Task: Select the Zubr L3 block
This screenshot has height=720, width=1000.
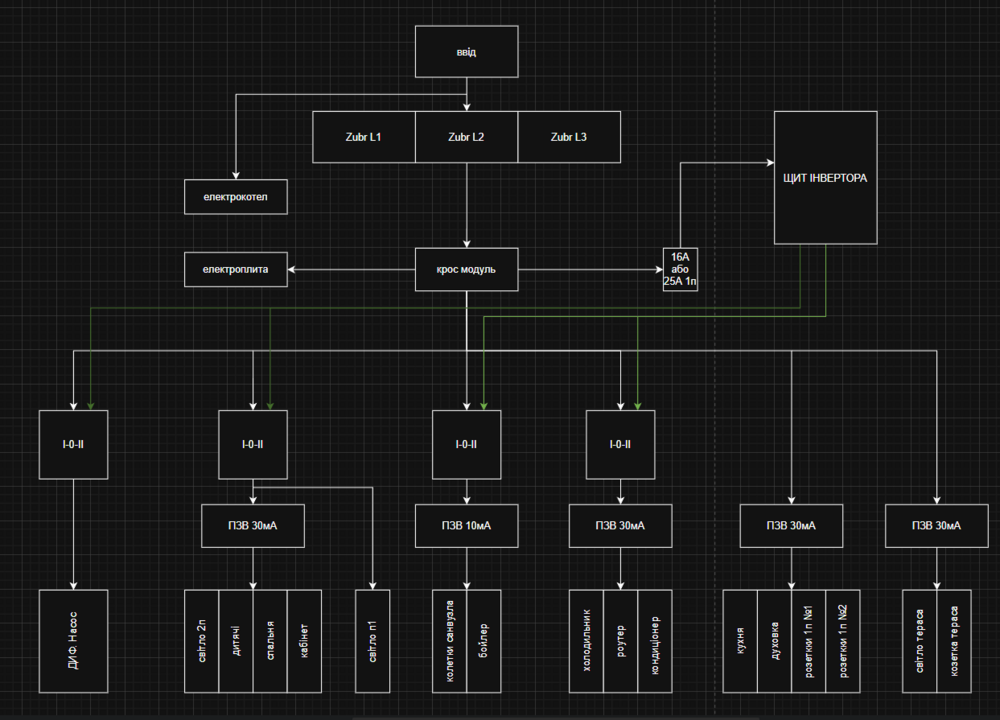Action: coord(569,137)
